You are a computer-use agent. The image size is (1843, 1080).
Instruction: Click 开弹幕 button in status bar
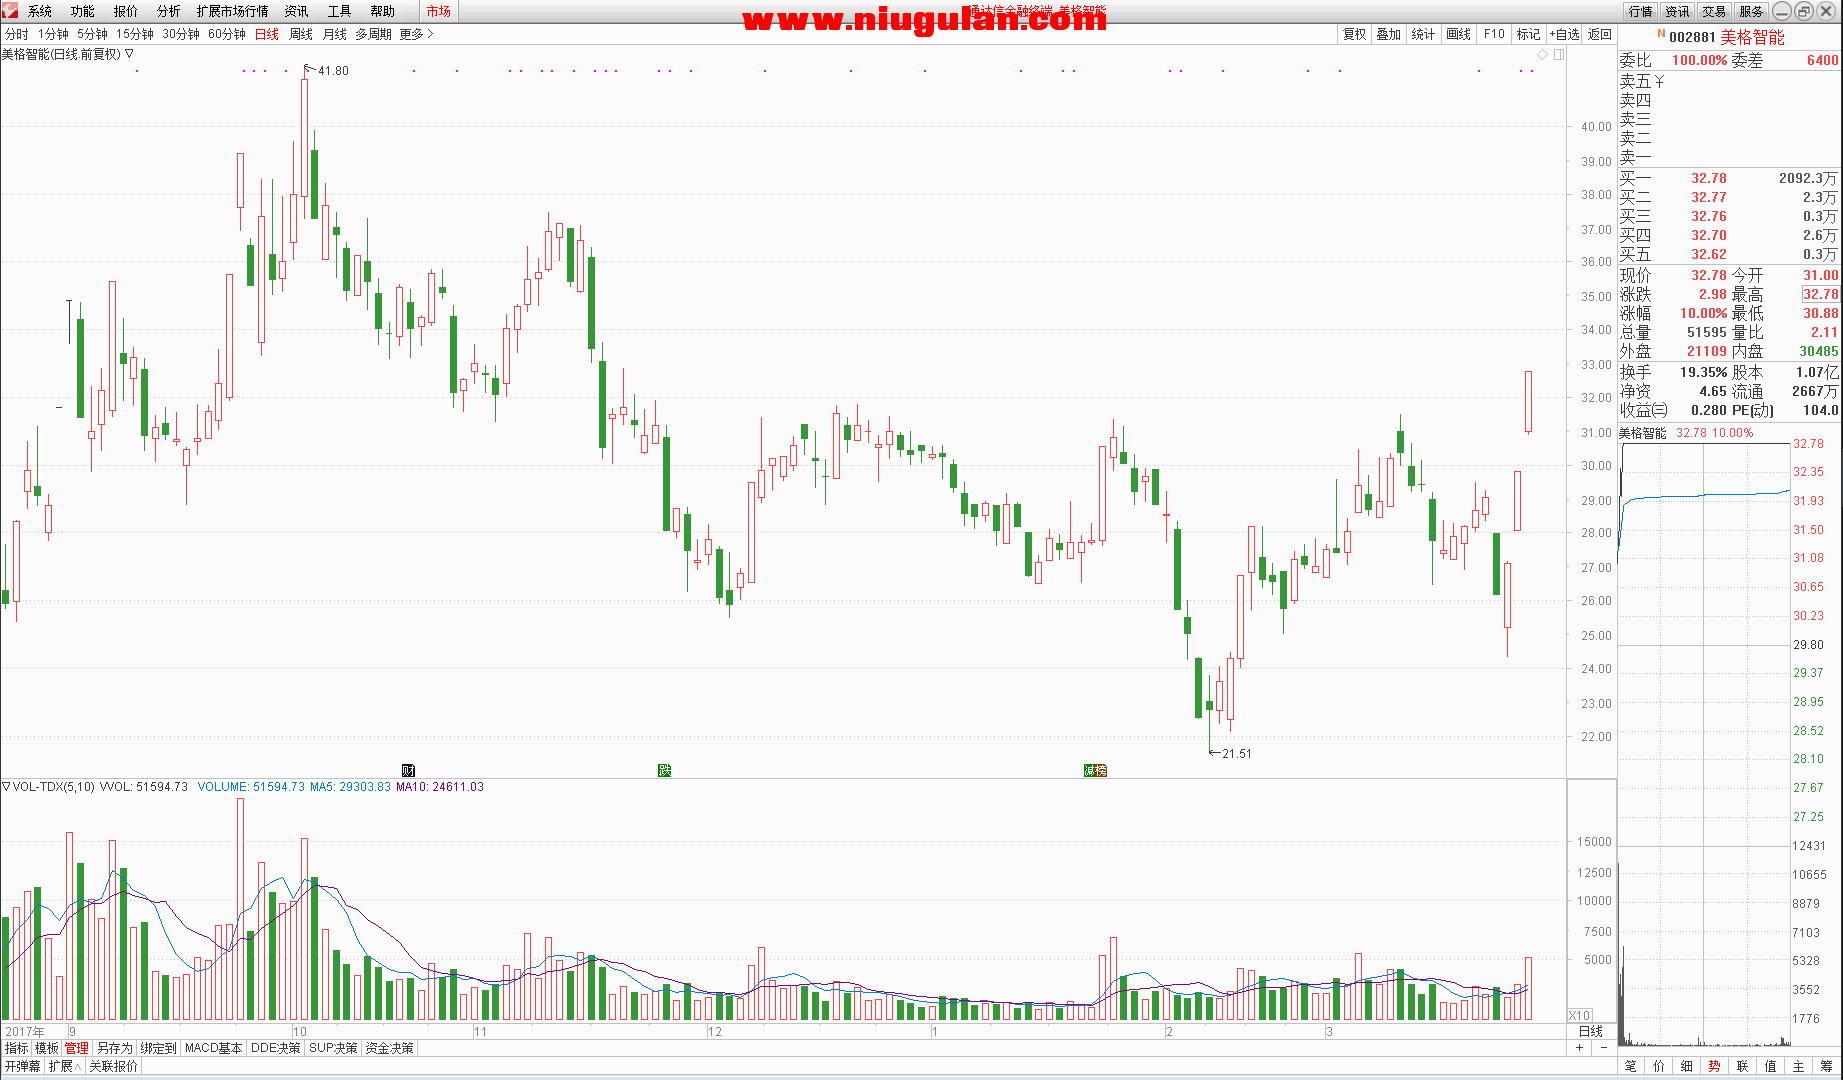(x=22, y=1067)
